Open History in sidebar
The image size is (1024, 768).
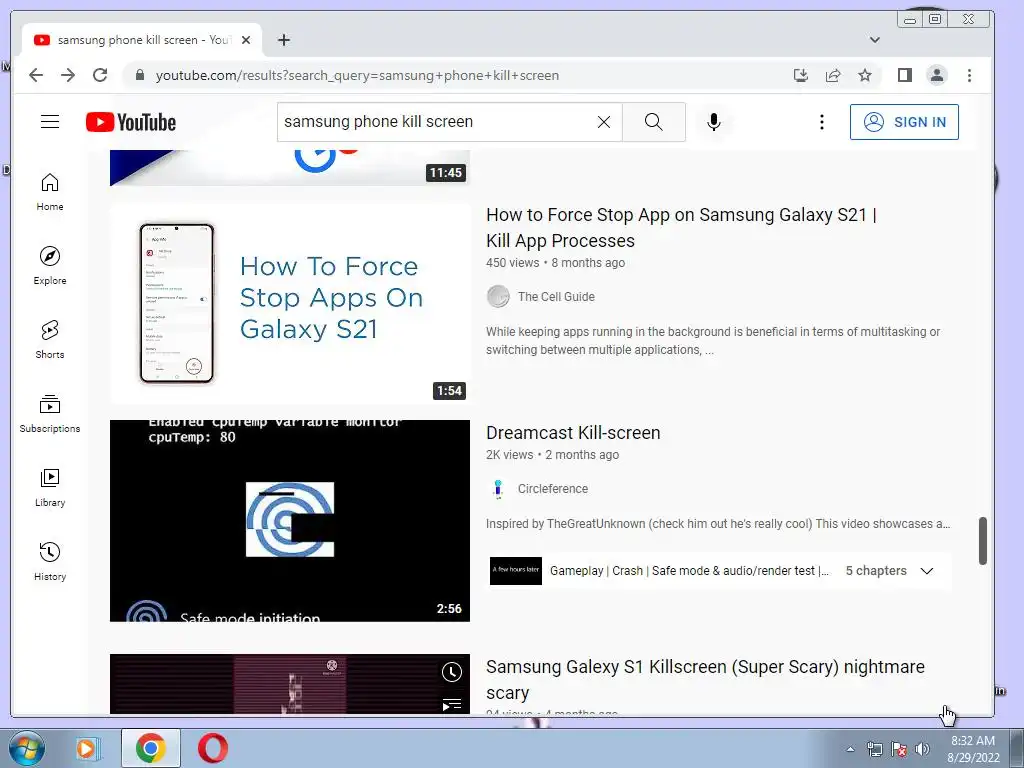click(x=50, y=562)
